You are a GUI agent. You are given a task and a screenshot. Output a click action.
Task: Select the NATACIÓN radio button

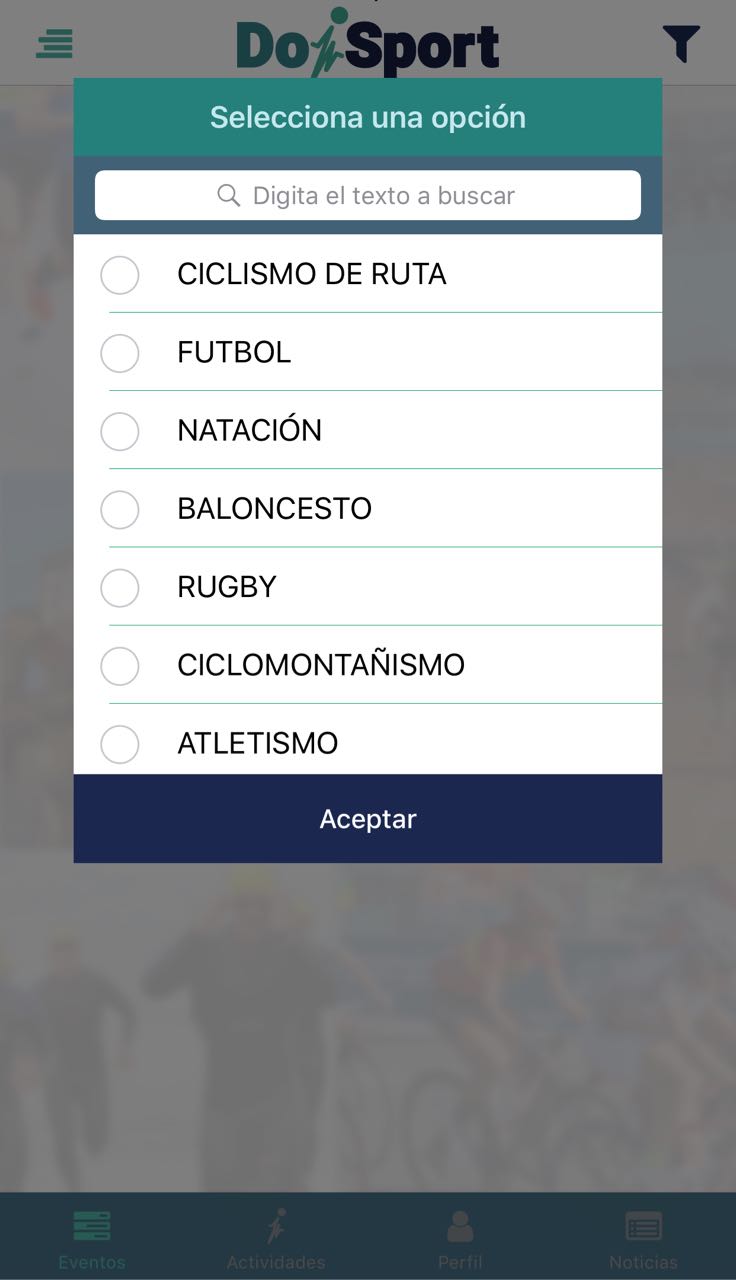coord(120,431)
